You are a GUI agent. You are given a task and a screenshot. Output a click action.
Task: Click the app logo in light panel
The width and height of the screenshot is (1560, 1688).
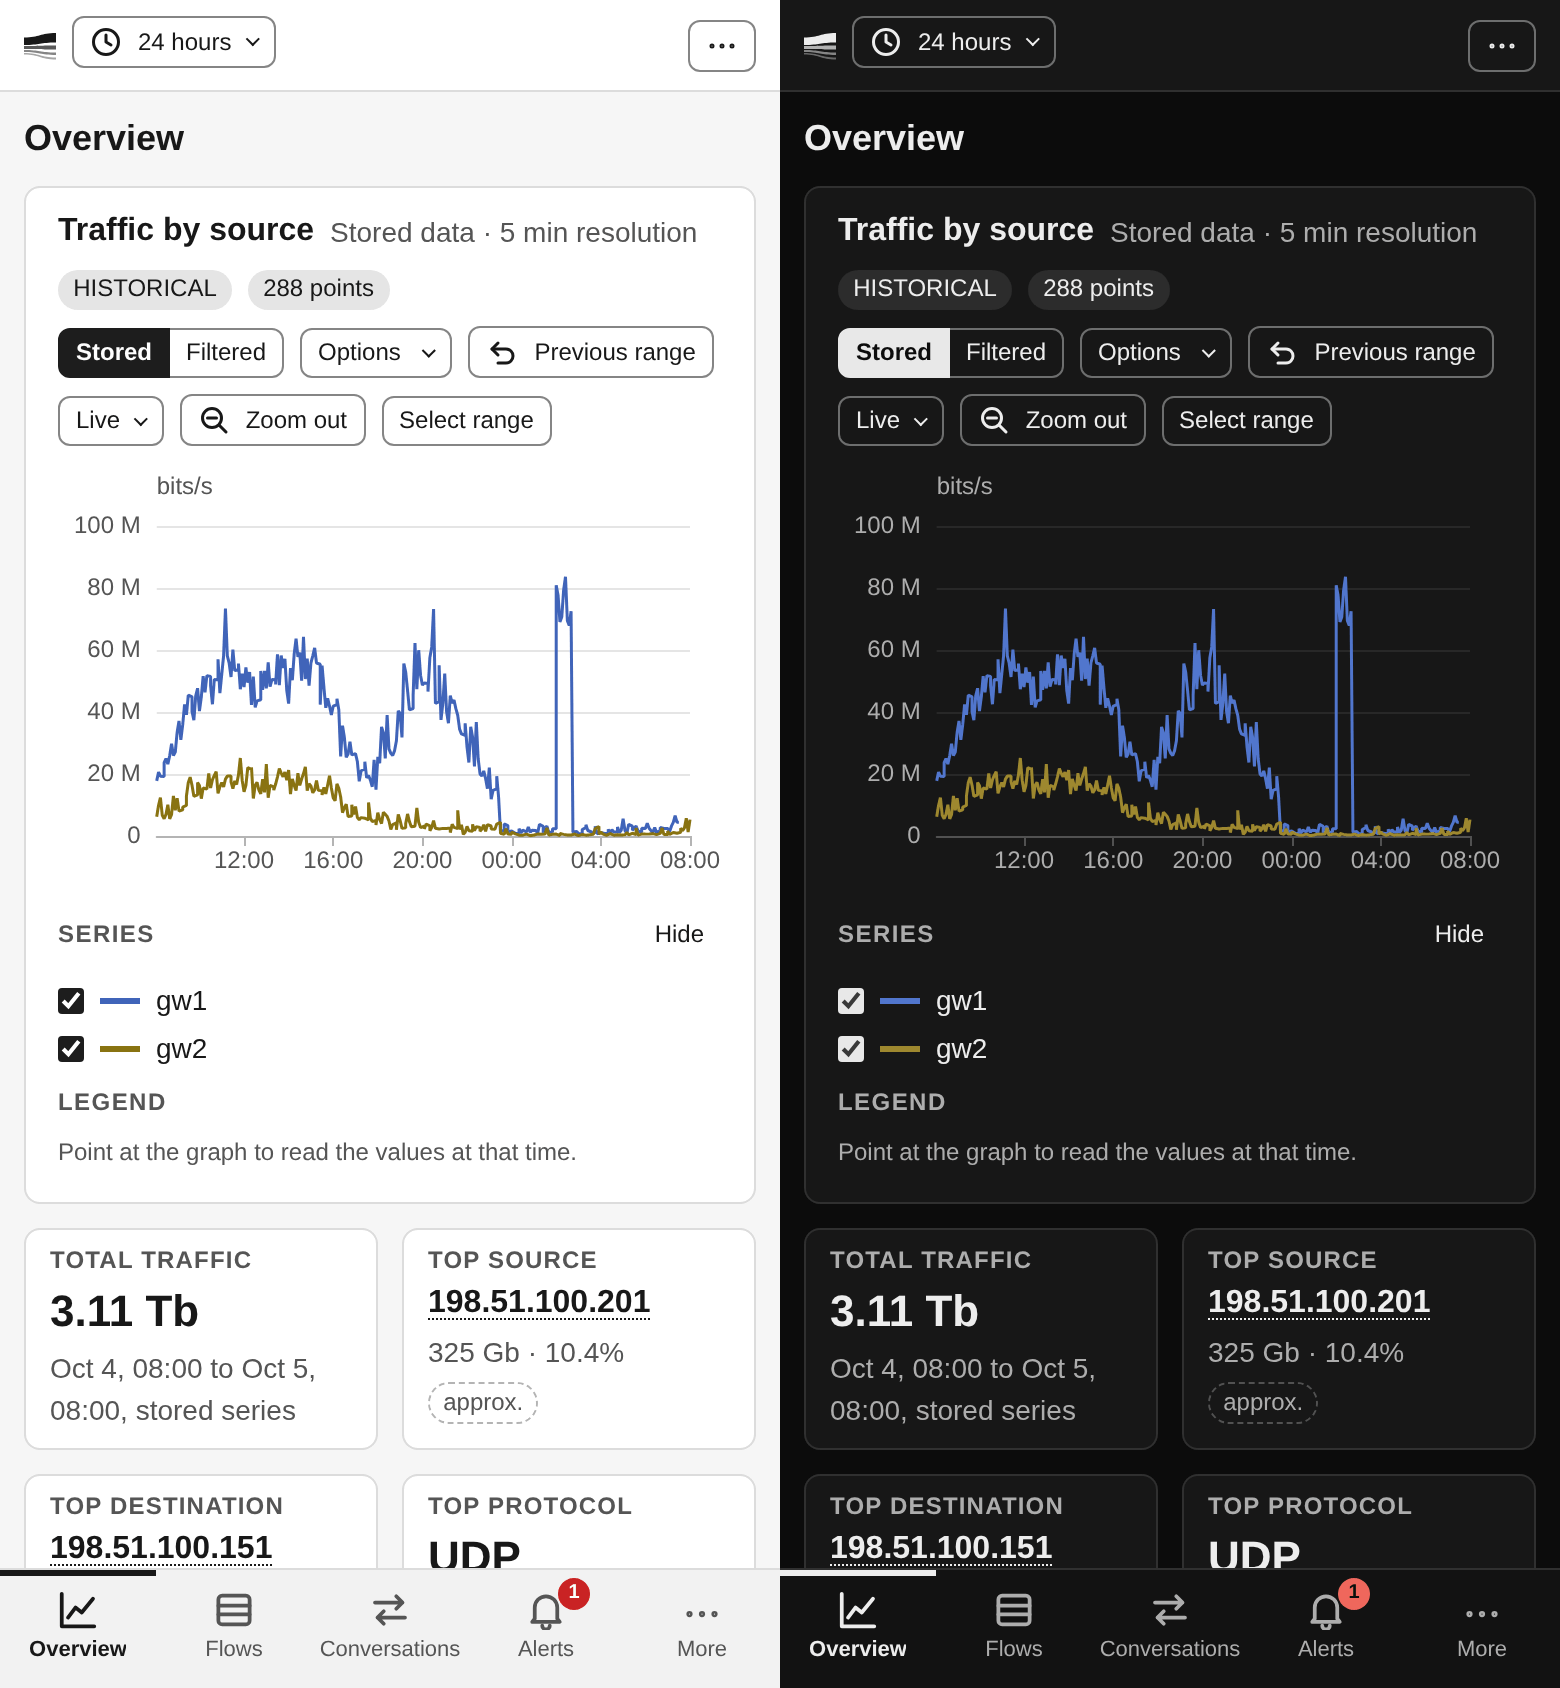[x=40, y=45]
